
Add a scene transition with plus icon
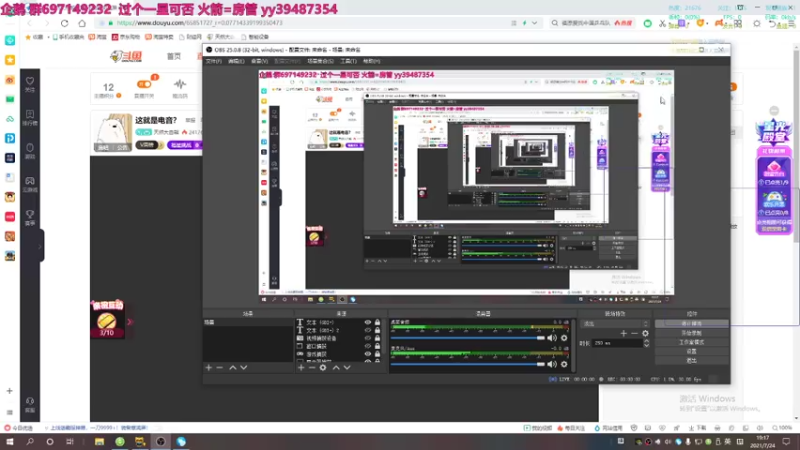623,333
